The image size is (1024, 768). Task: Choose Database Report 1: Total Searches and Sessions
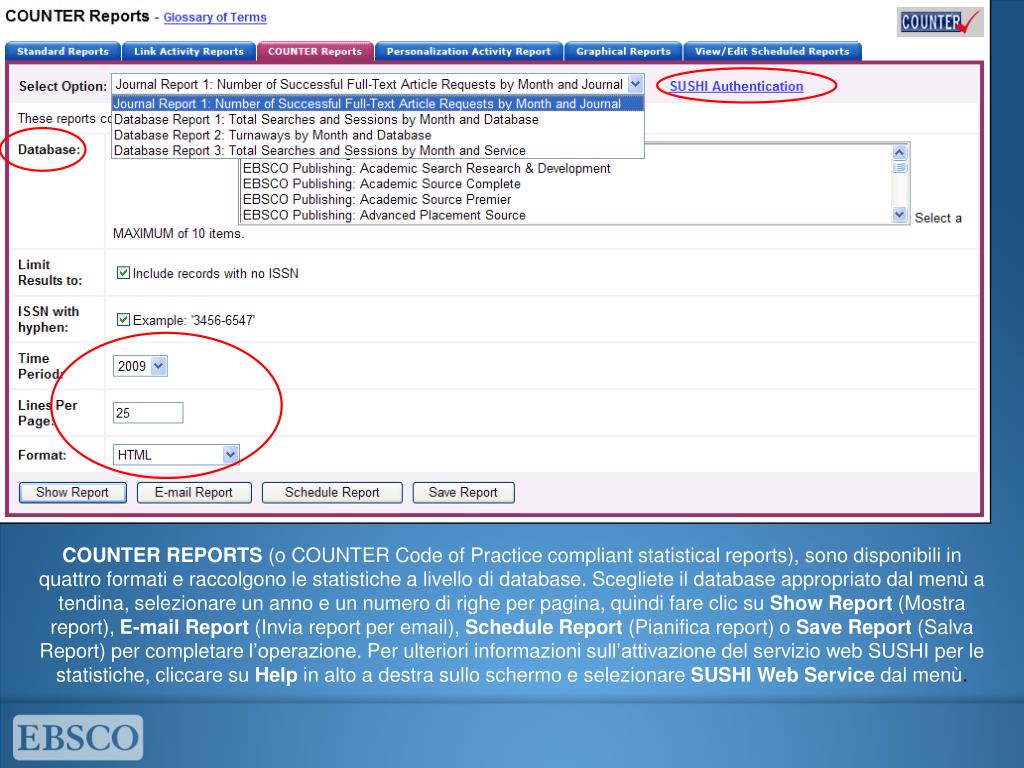(x=378, y=120)
